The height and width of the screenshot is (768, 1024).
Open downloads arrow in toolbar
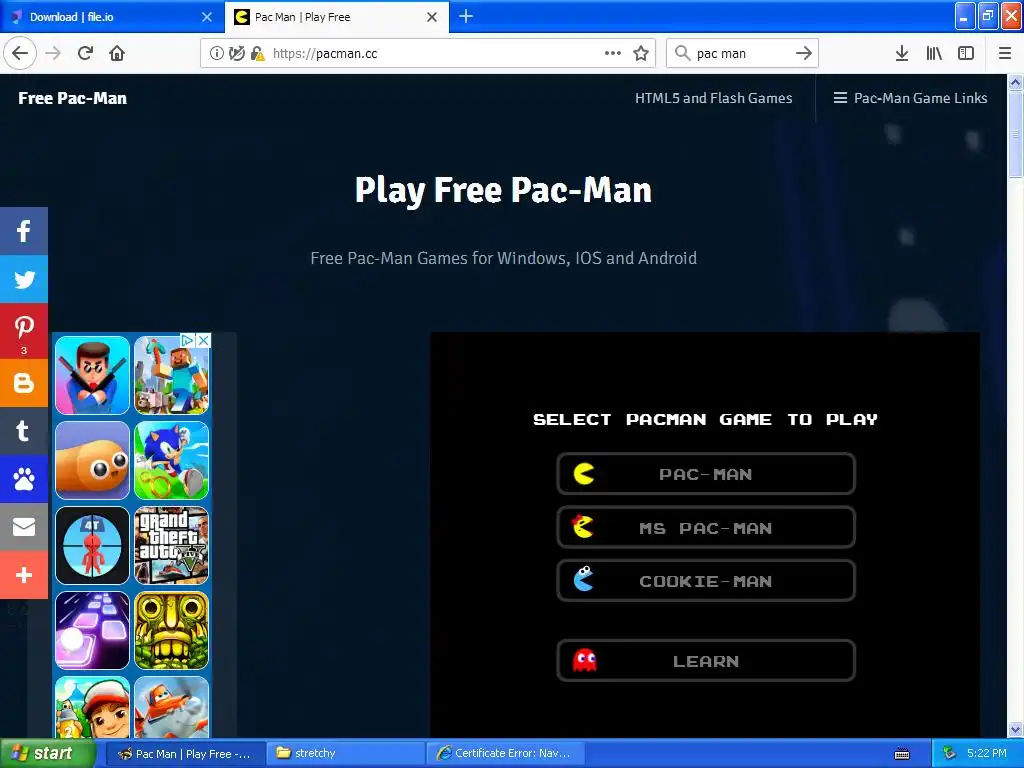tap(901, 53)
